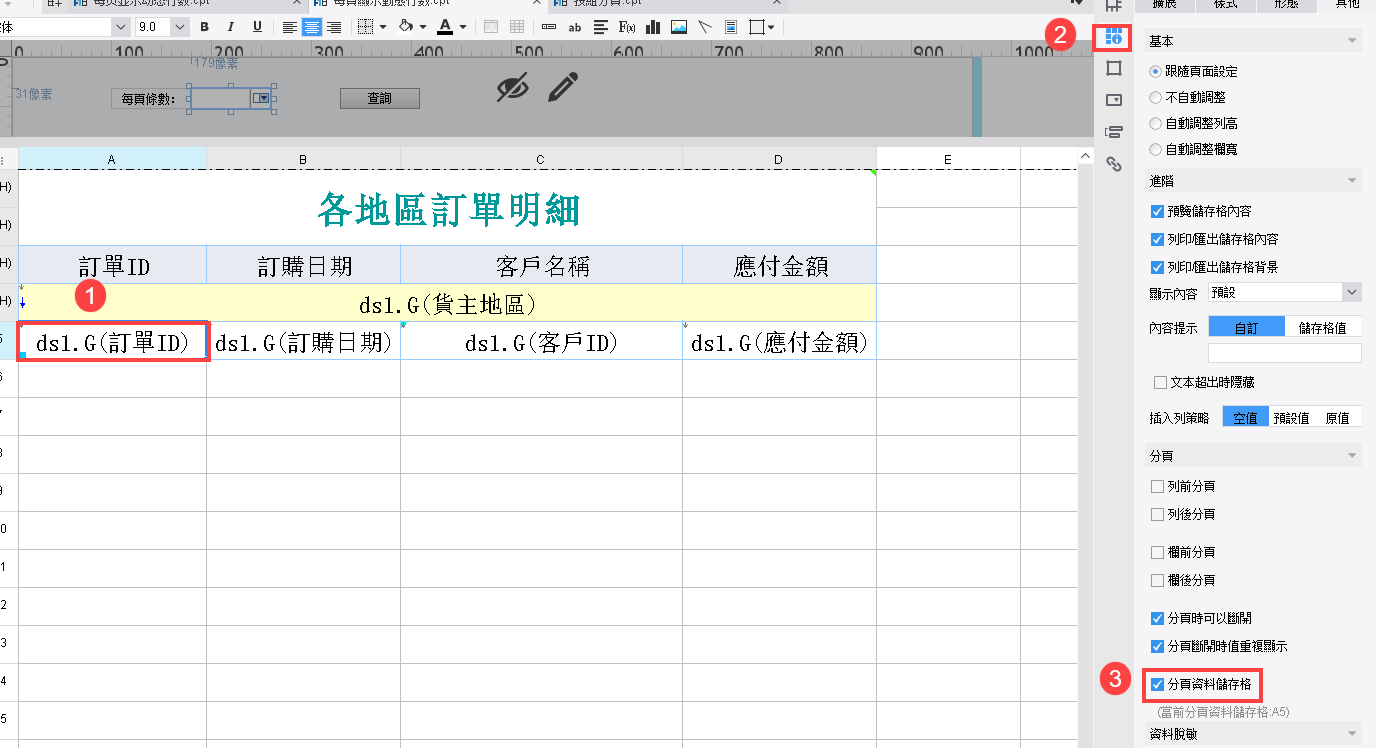Select 自動調整列高 radio option
The image size is (1376, 748).
pyautogui.click(x=1156, y=124)
